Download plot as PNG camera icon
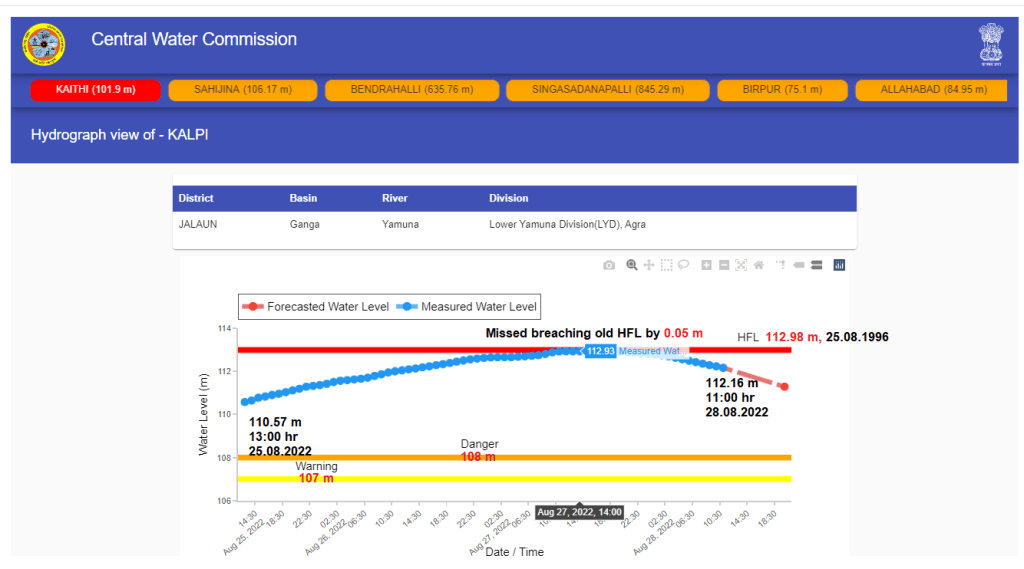The width and height of the screenshot is (1024, 569). tap(609, 265)
